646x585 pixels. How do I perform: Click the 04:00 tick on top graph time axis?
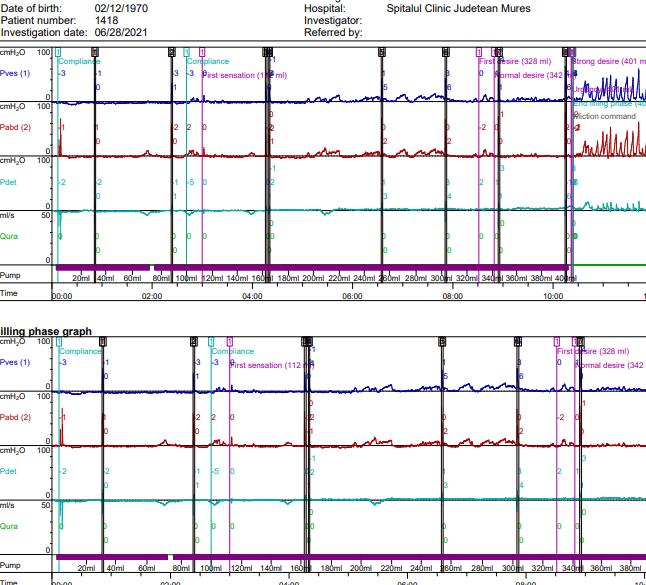point(252,296)
